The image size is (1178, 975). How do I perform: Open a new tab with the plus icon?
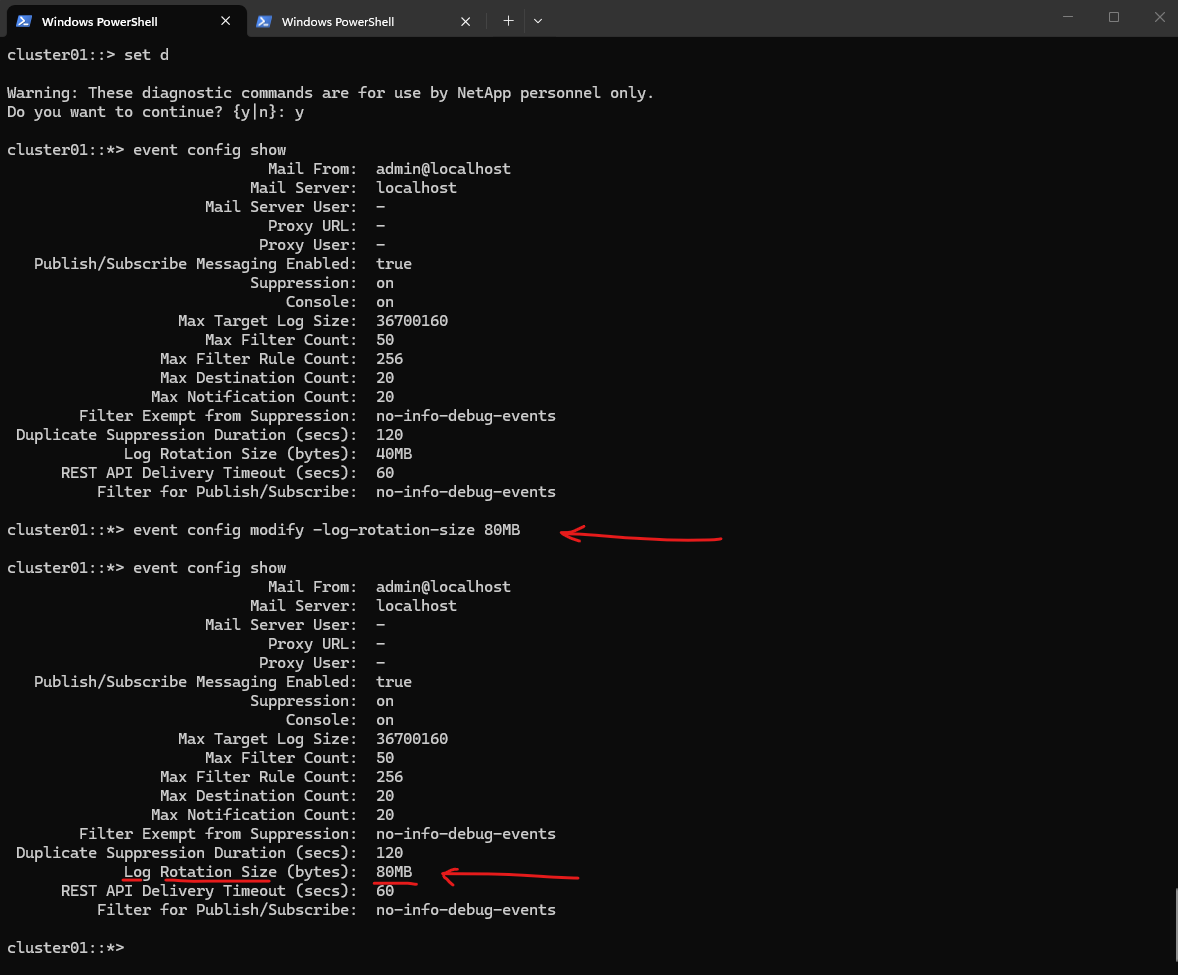[x=508, y=21]
